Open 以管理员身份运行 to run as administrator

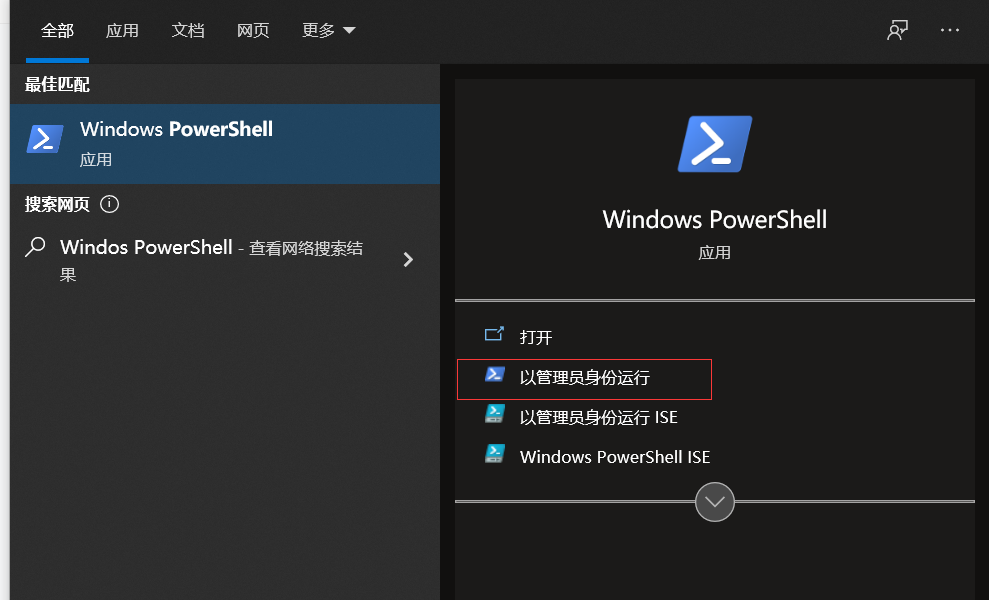[x=584, y=378]
